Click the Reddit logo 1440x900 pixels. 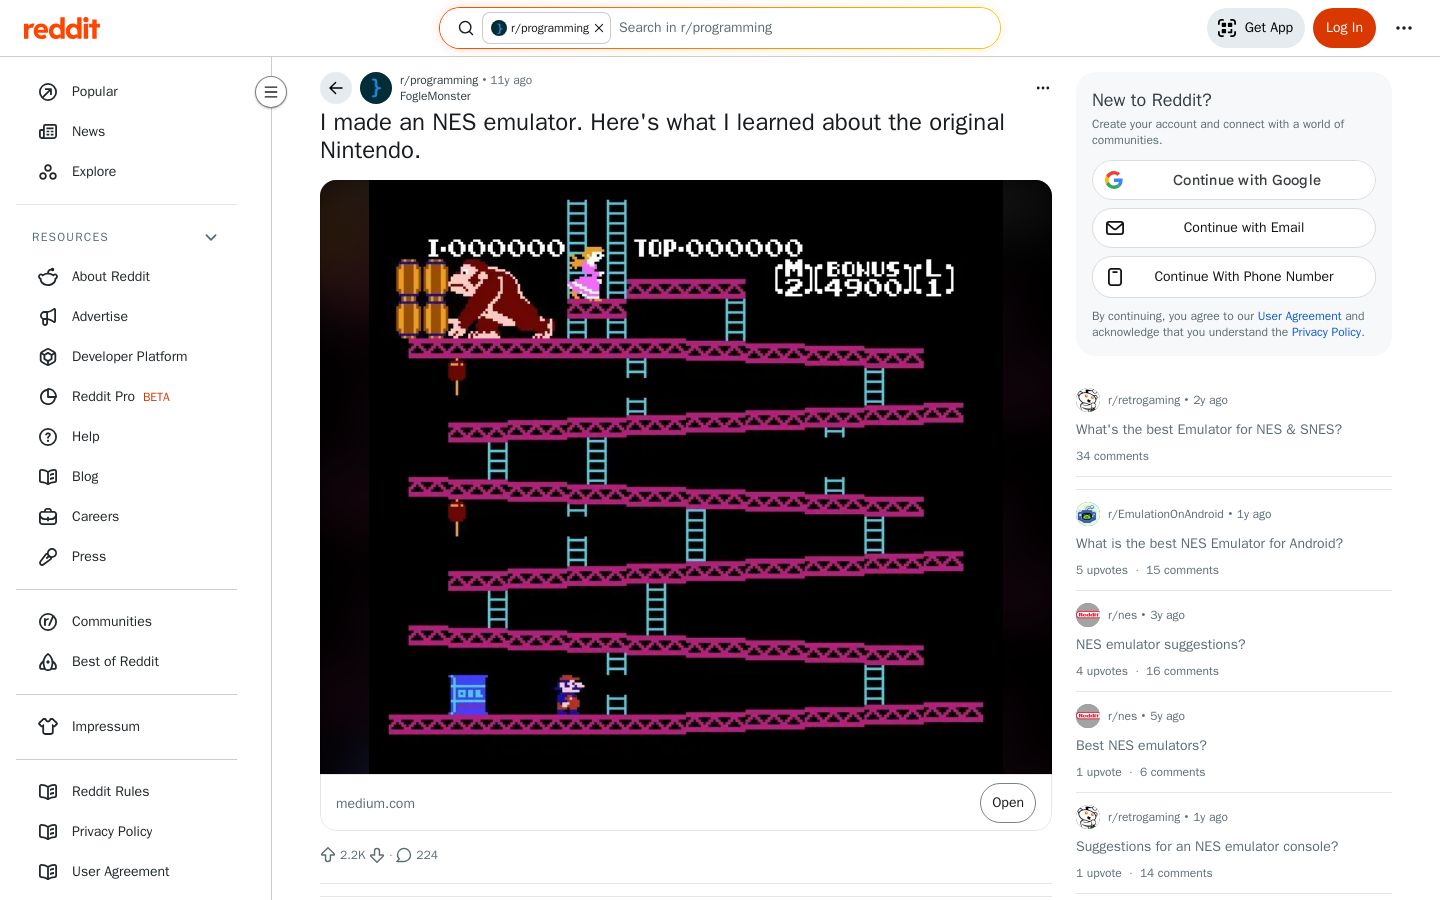click(62, 28)
